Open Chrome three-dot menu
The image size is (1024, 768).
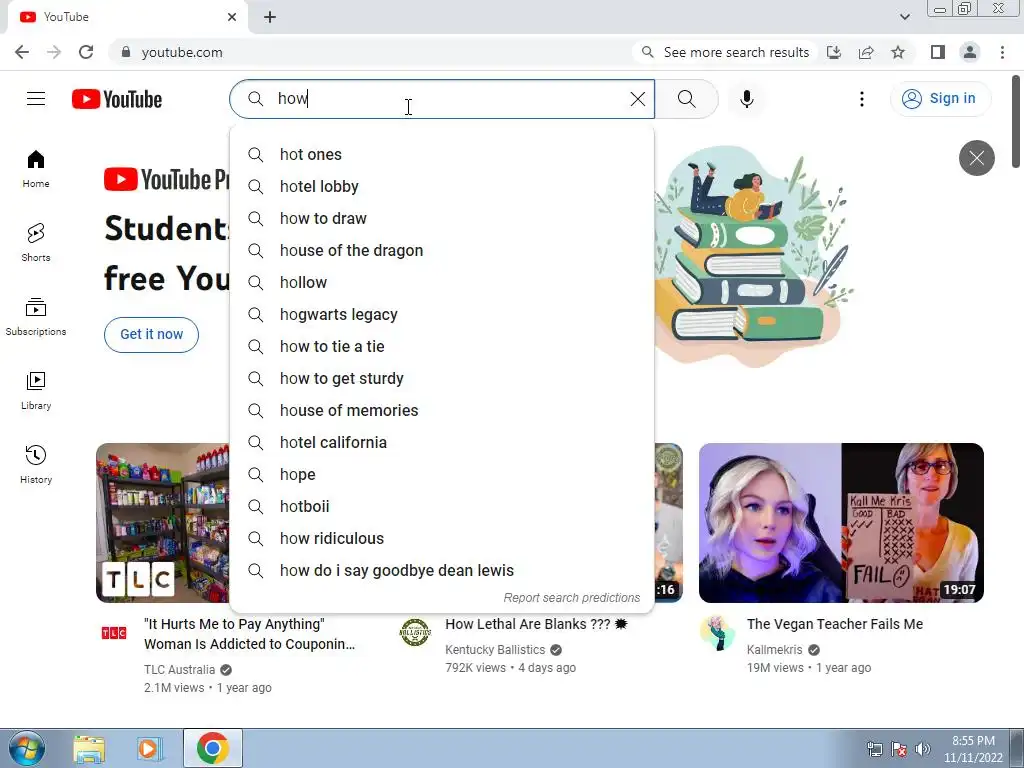tap(1002, 52)
